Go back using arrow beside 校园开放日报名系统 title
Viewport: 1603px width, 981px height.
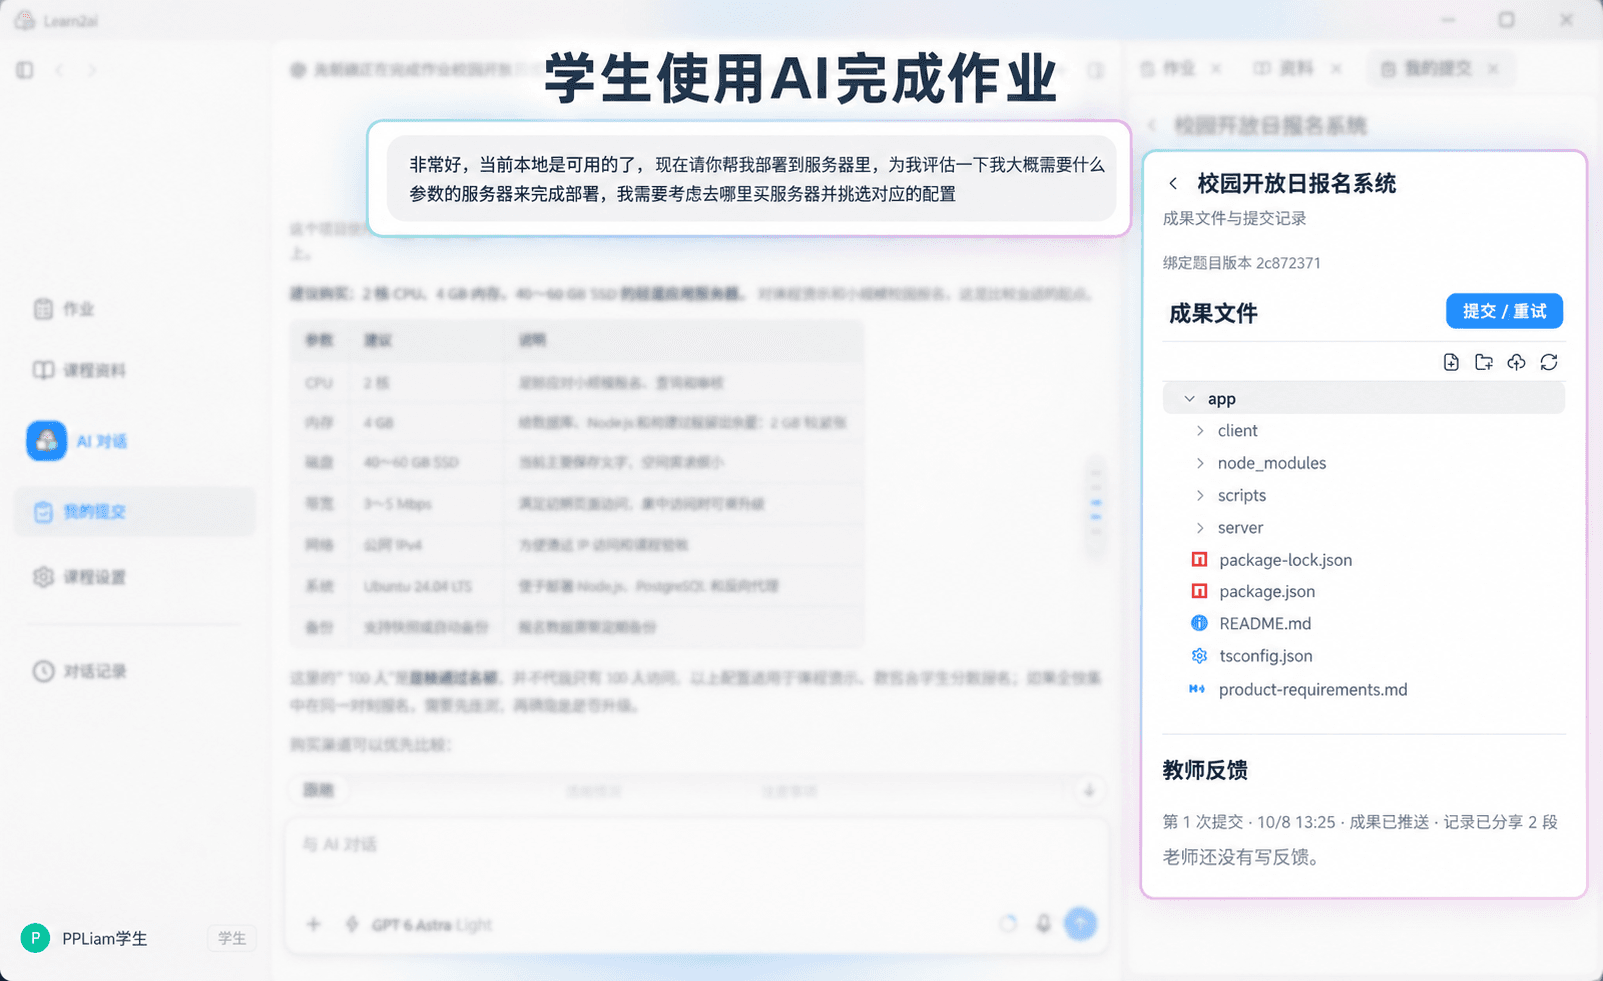tap(1173, 183)
